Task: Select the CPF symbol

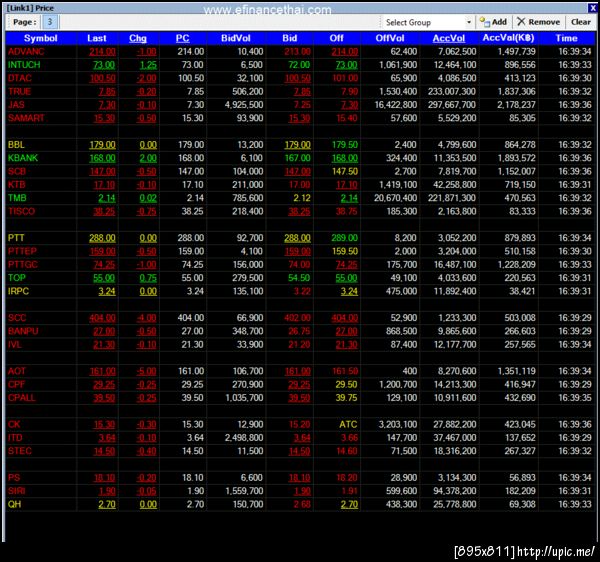Action: [x=16, y=384]
